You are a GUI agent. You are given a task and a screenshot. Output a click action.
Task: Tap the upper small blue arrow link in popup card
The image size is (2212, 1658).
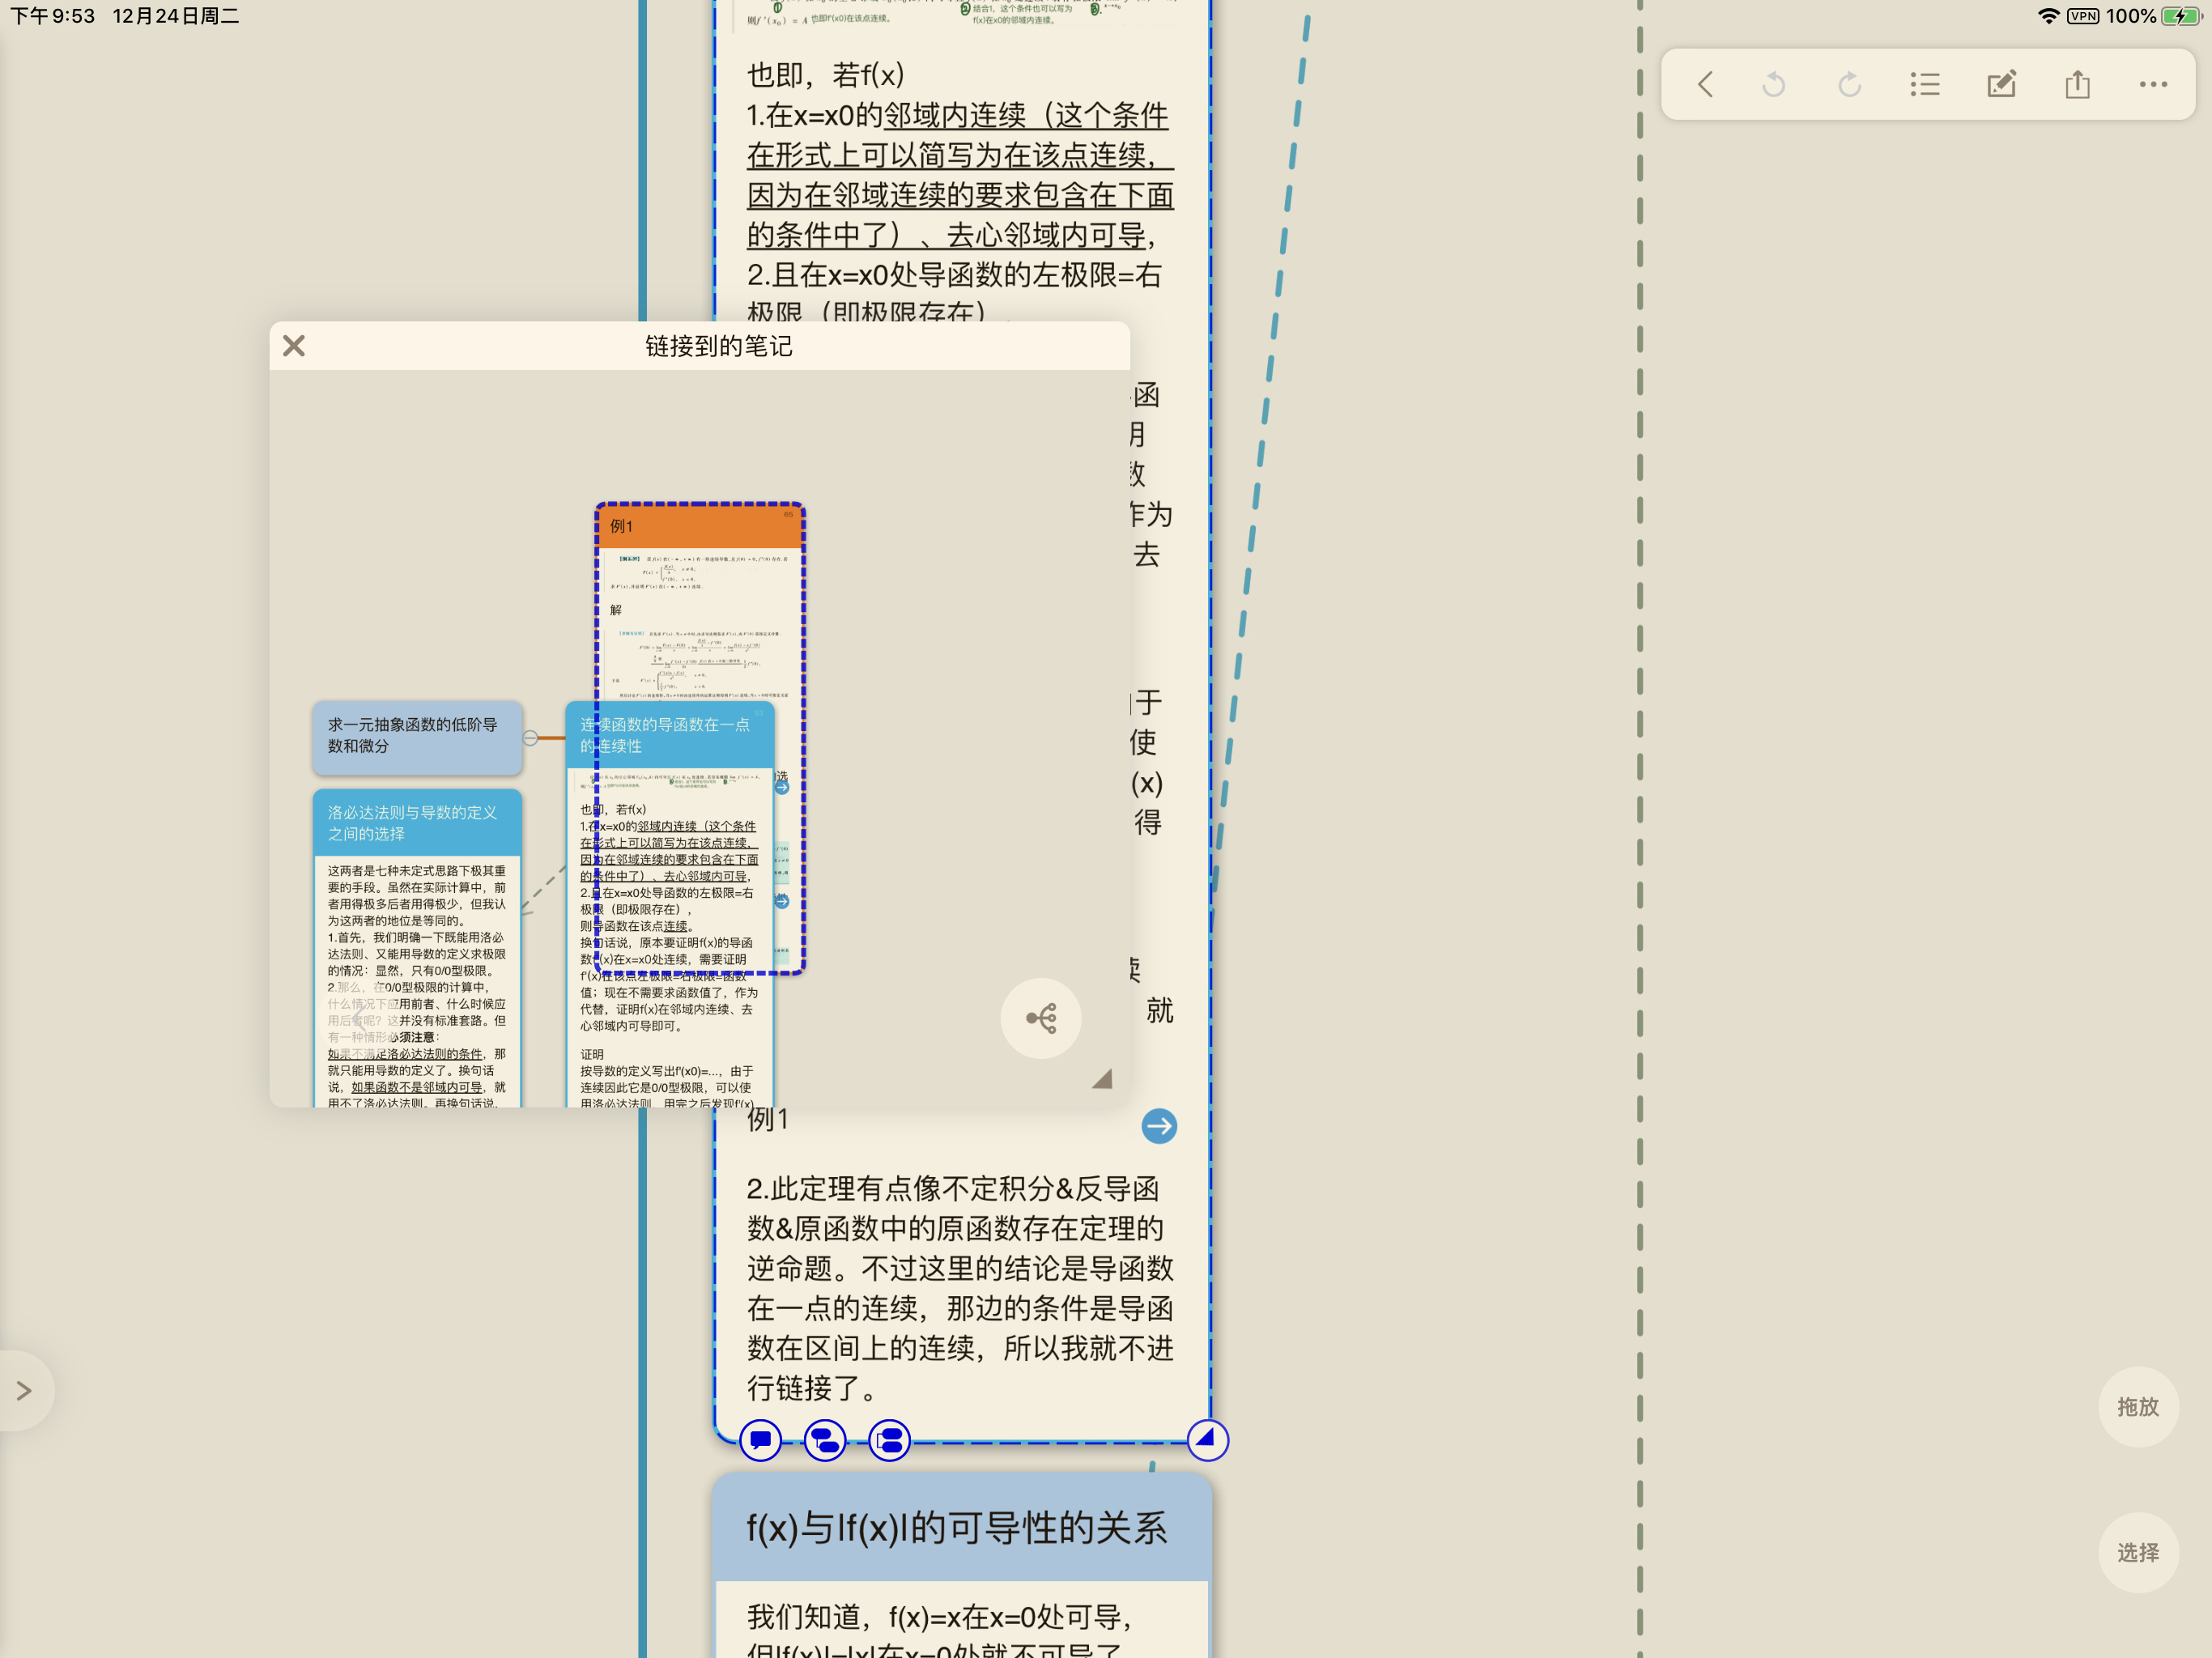pyautogui.click(x=782, y=787)
